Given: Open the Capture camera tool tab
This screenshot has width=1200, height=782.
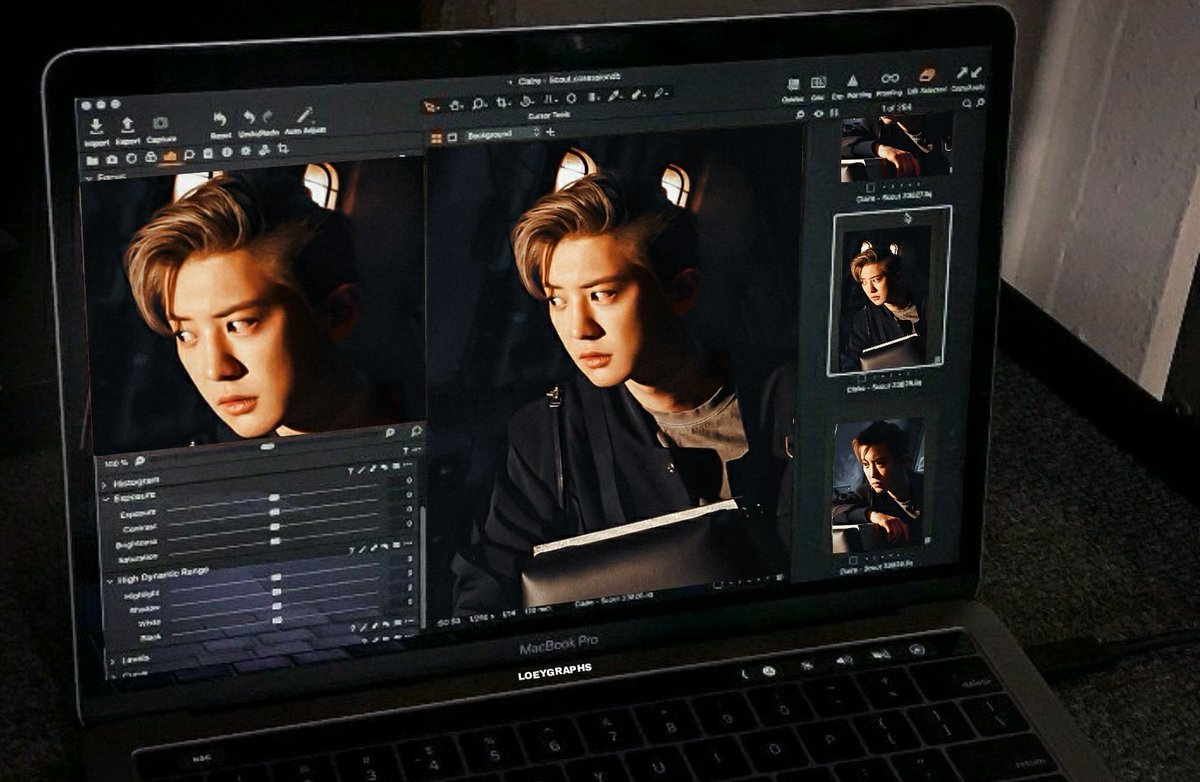Looking at the screenshot, I should pyautogui.click(x=112, y=159).
